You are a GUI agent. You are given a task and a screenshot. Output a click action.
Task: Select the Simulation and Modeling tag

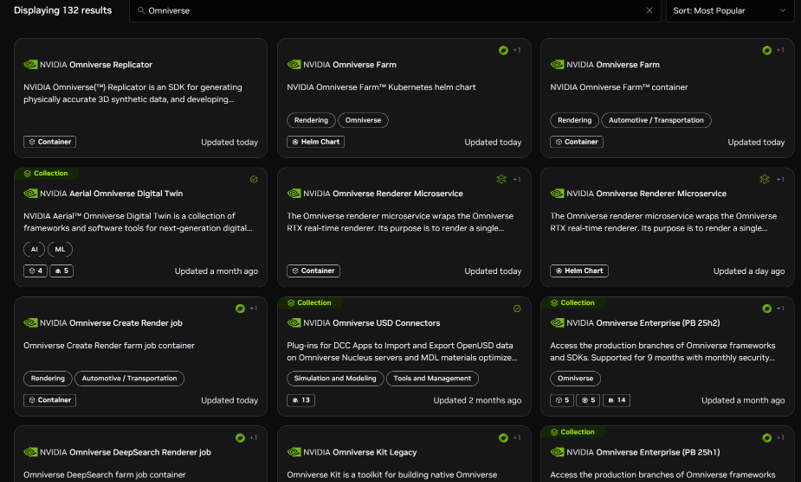(x=333, y=379)
